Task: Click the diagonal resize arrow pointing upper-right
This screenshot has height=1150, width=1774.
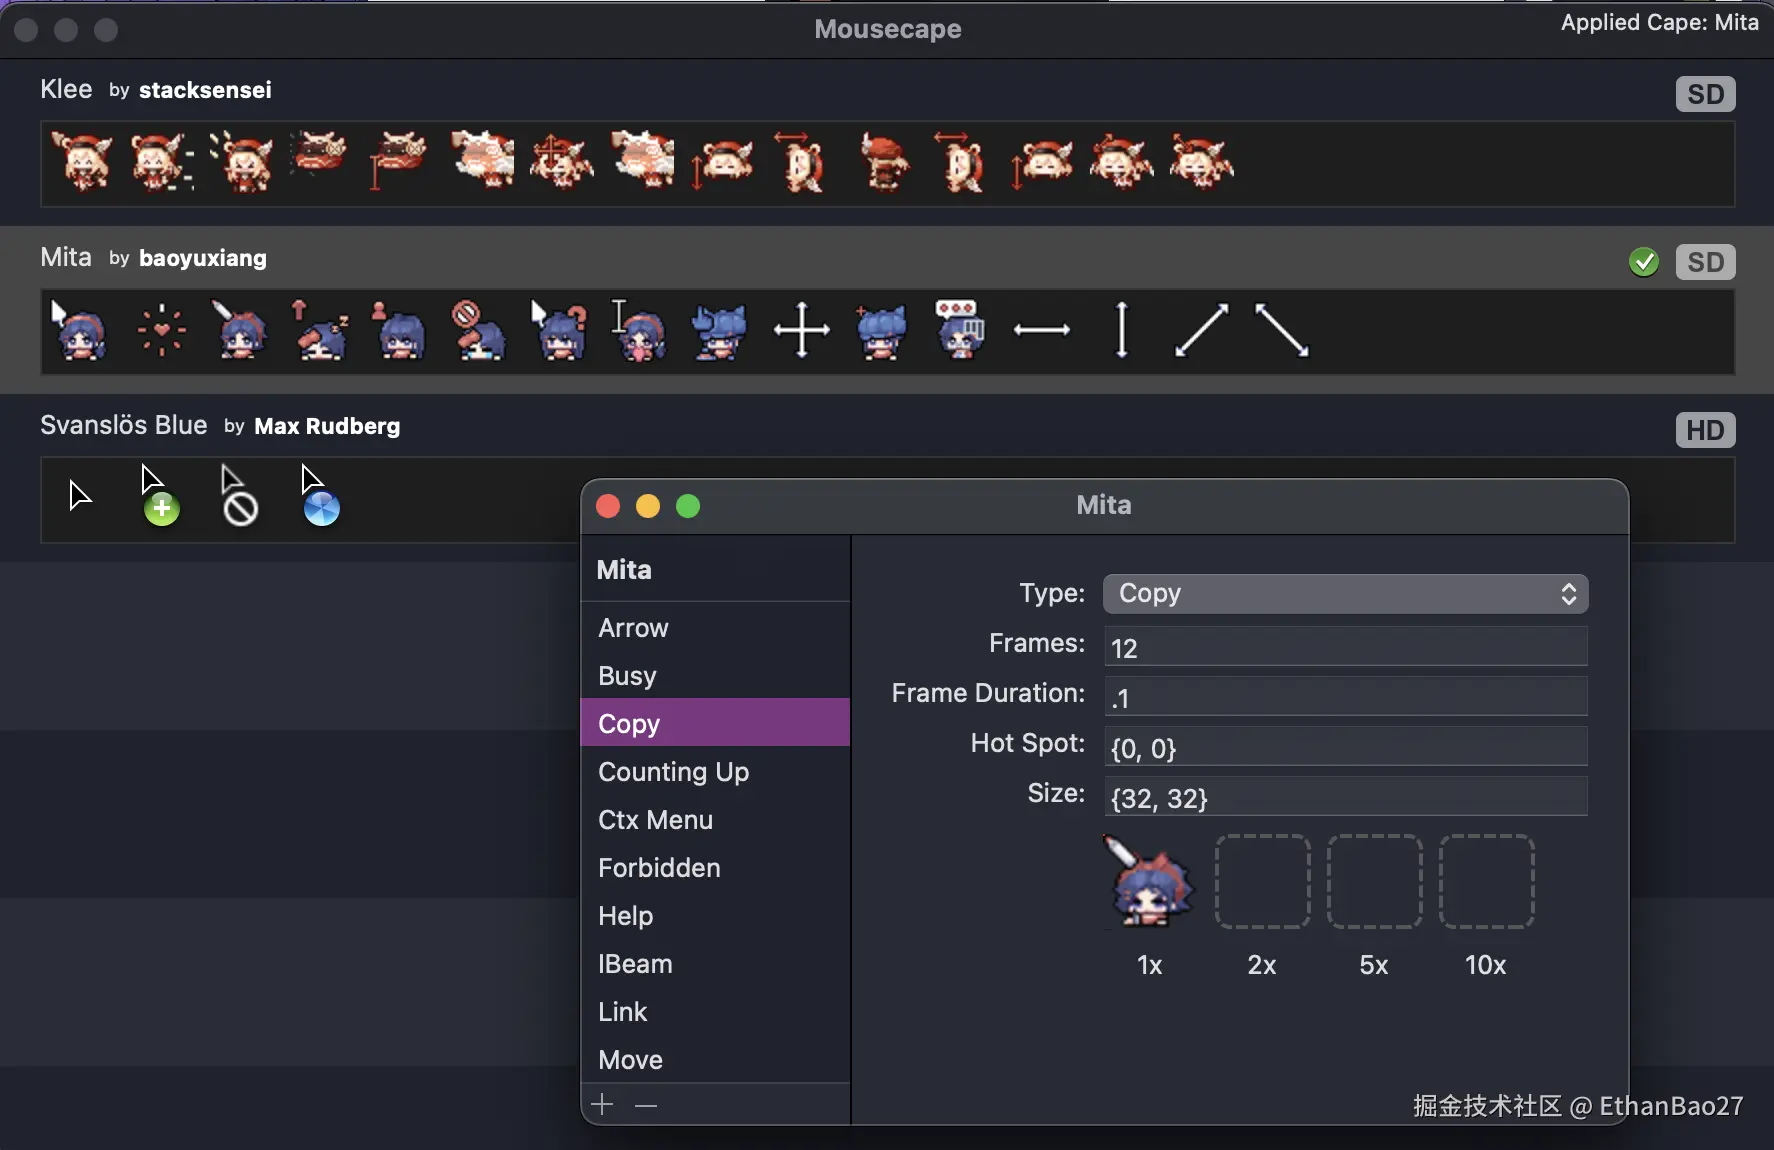Action: (x=1201, y=330)
